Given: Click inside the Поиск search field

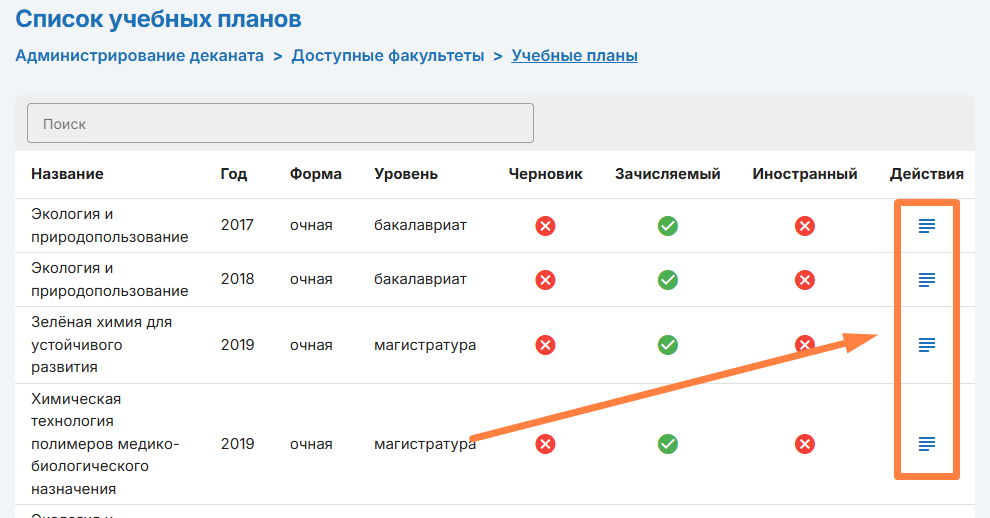Looking at the screenshot, I should pos(280,124).
